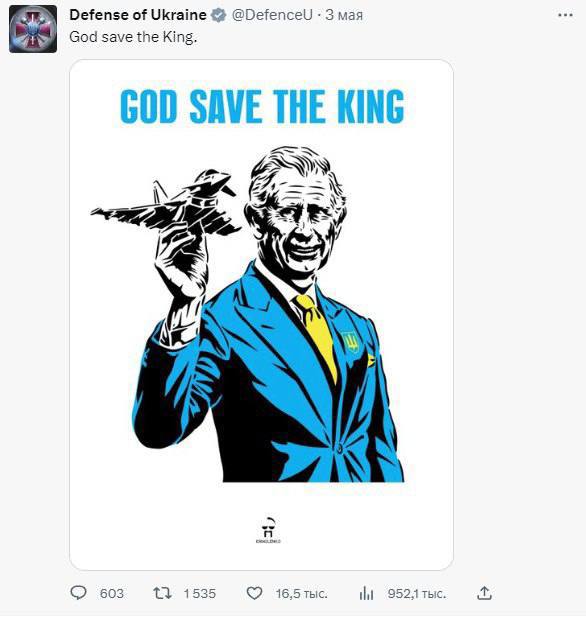This screenshot has width=586, height=625.
Task: Click the reply count 603
Action: click(112, 594)
